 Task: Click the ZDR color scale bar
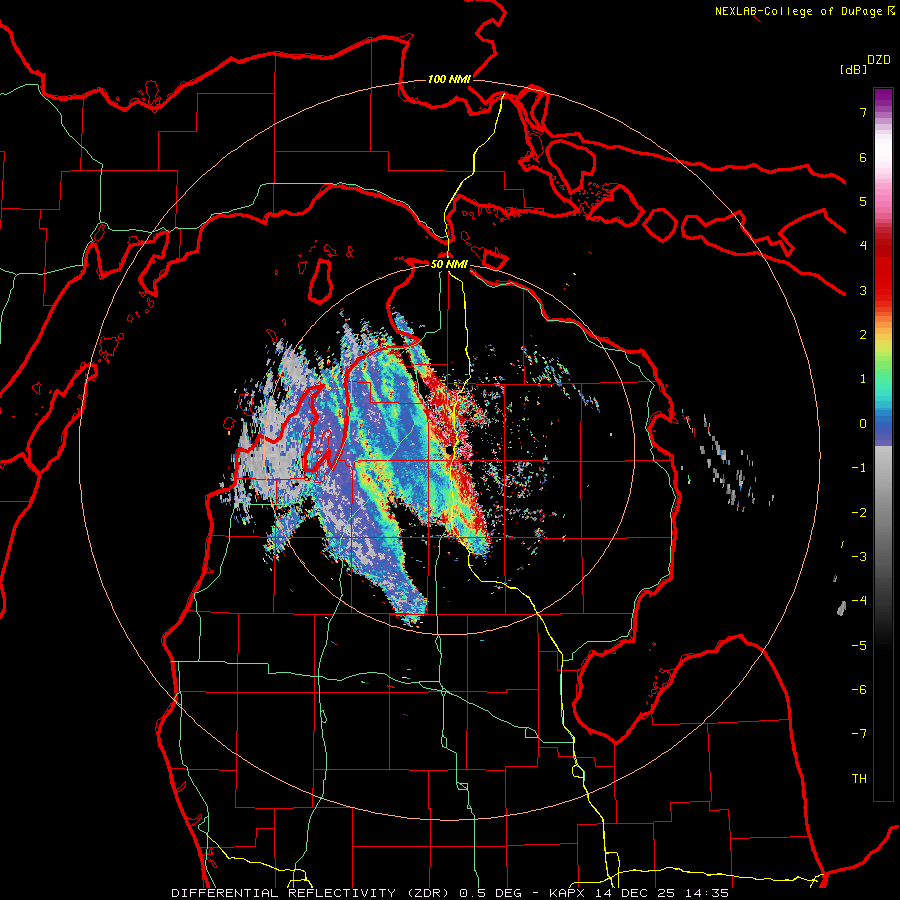(883, 444)
